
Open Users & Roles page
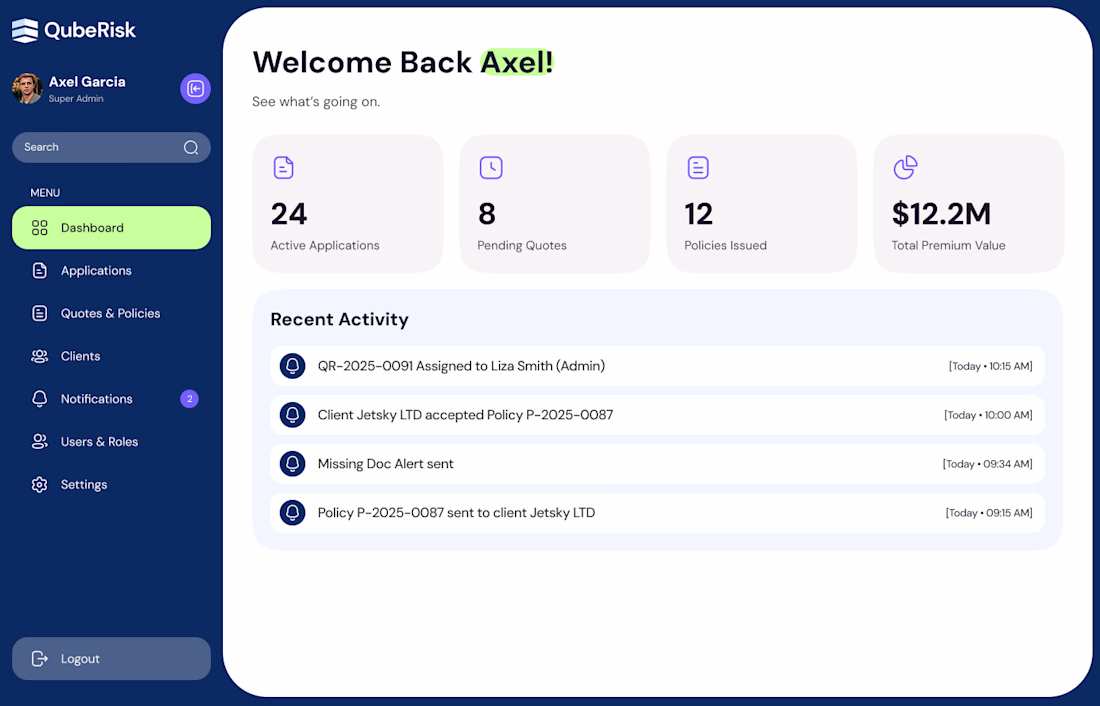click(x=111, y=441)
